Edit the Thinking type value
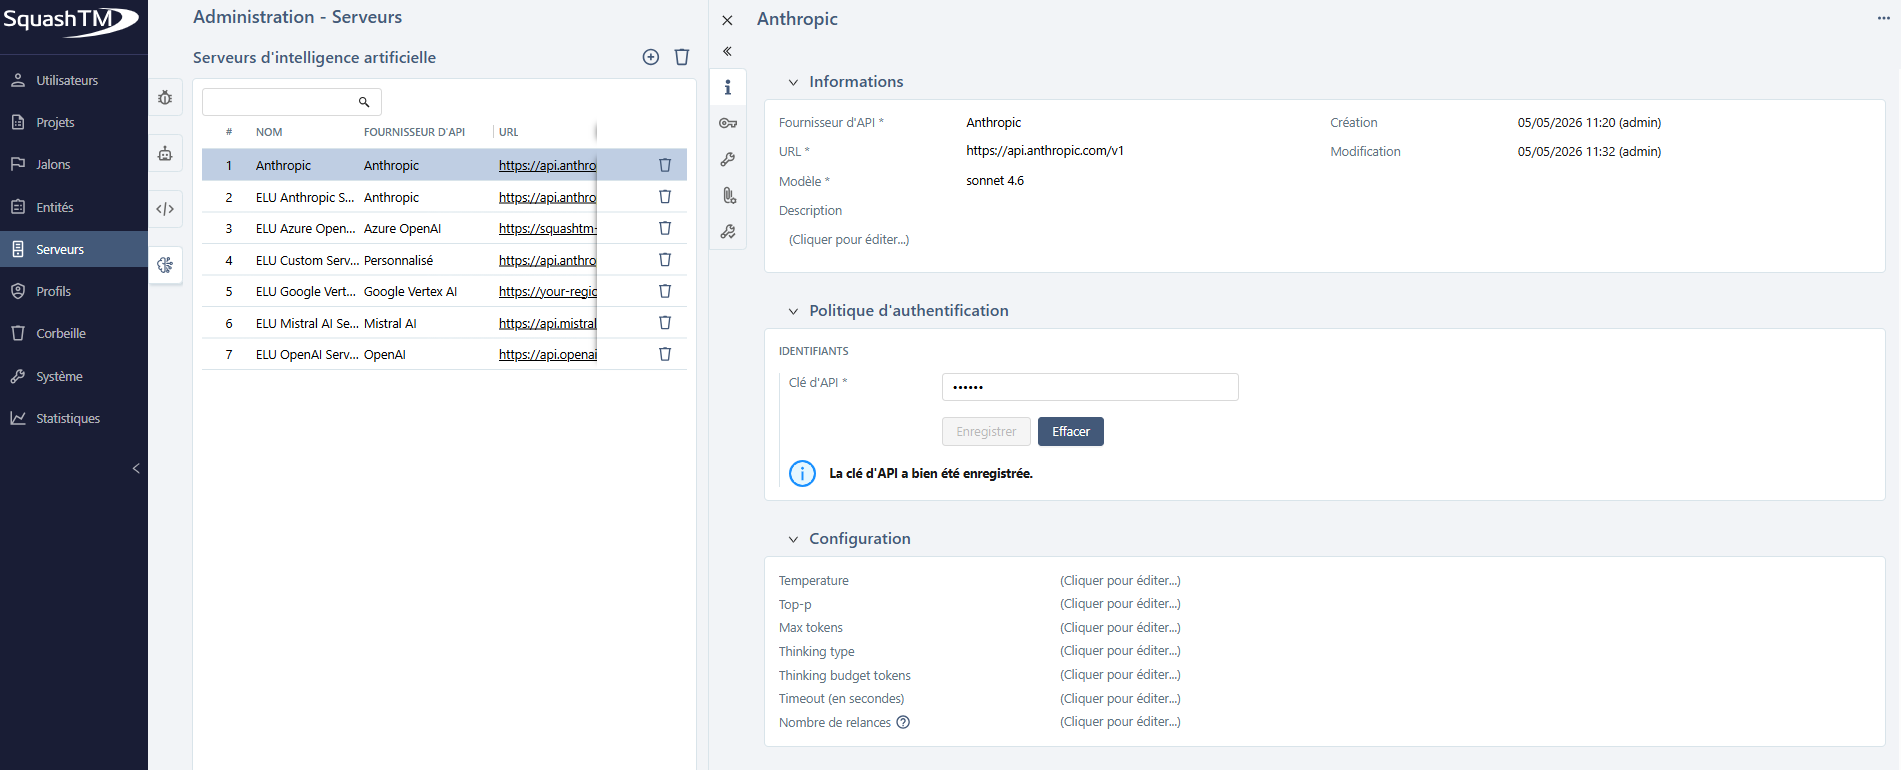The image size is (1901, 770). pos(1120,651)
